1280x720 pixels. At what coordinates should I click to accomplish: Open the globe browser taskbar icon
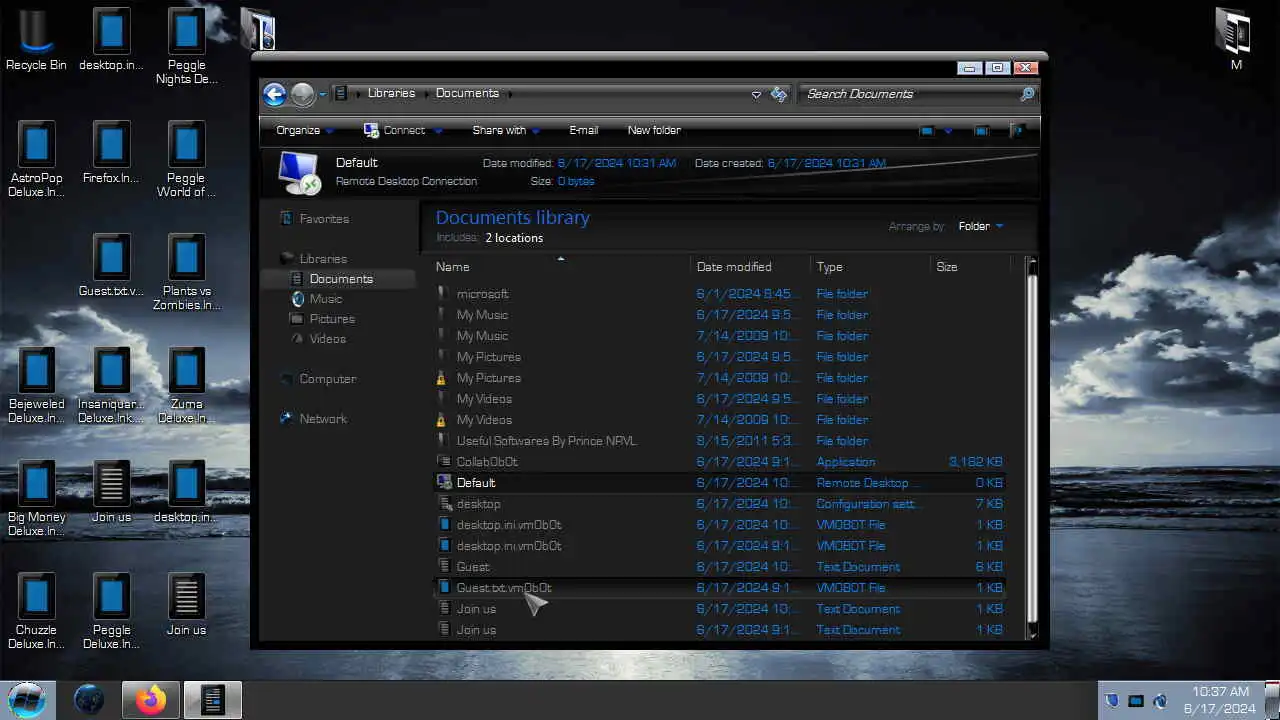89,700
